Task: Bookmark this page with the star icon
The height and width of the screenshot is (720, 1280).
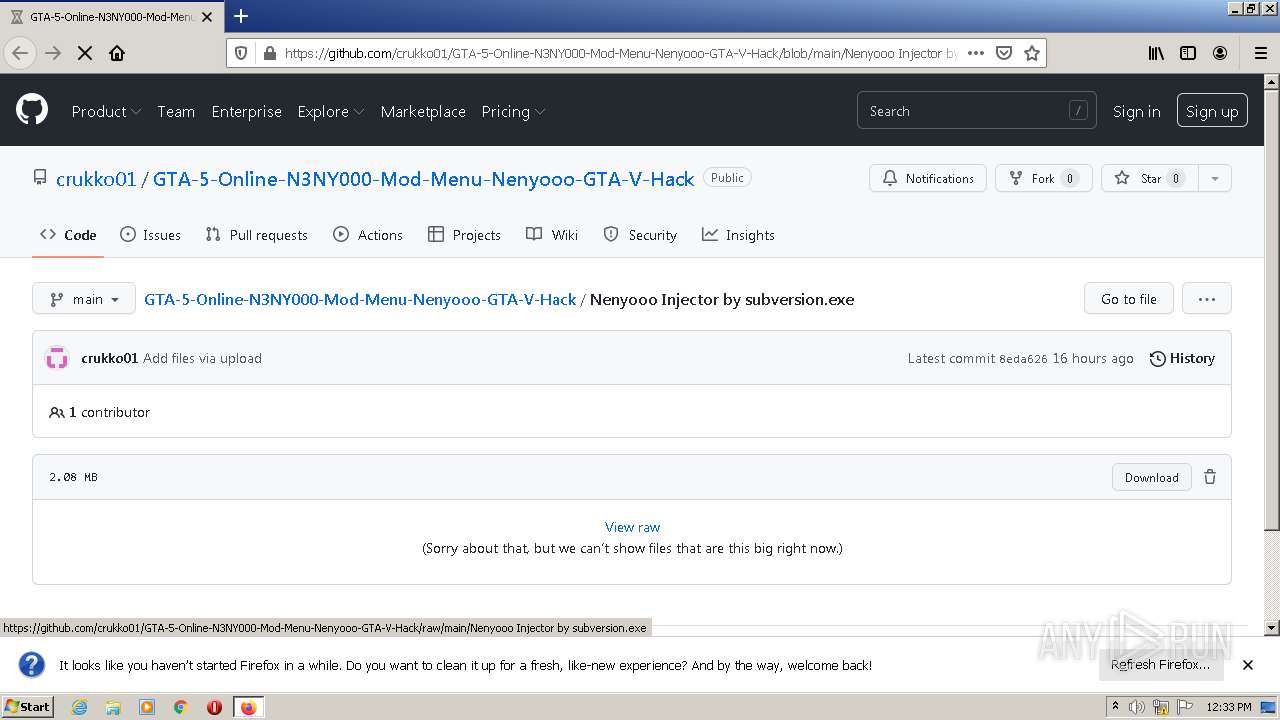Action: pos(1032,53)
